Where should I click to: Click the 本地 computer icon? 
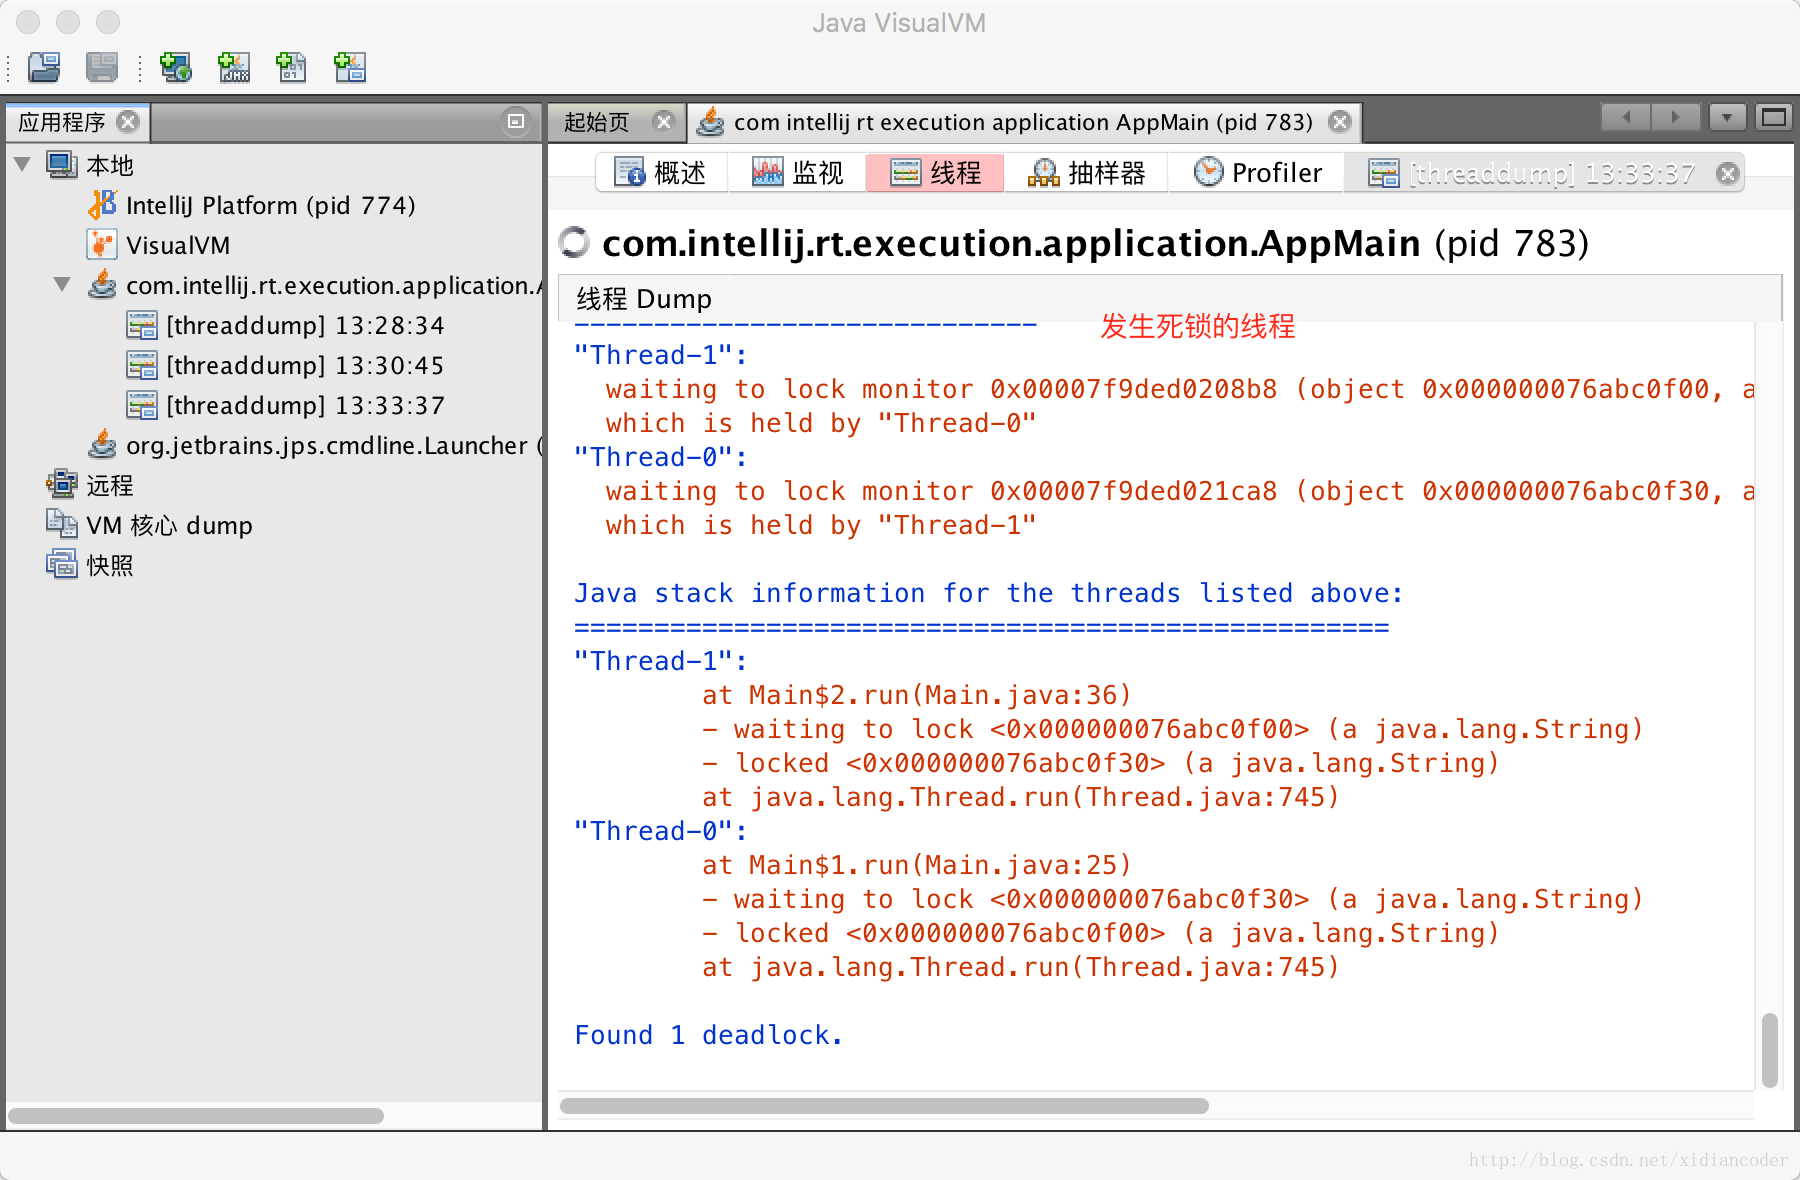point(62,165)
